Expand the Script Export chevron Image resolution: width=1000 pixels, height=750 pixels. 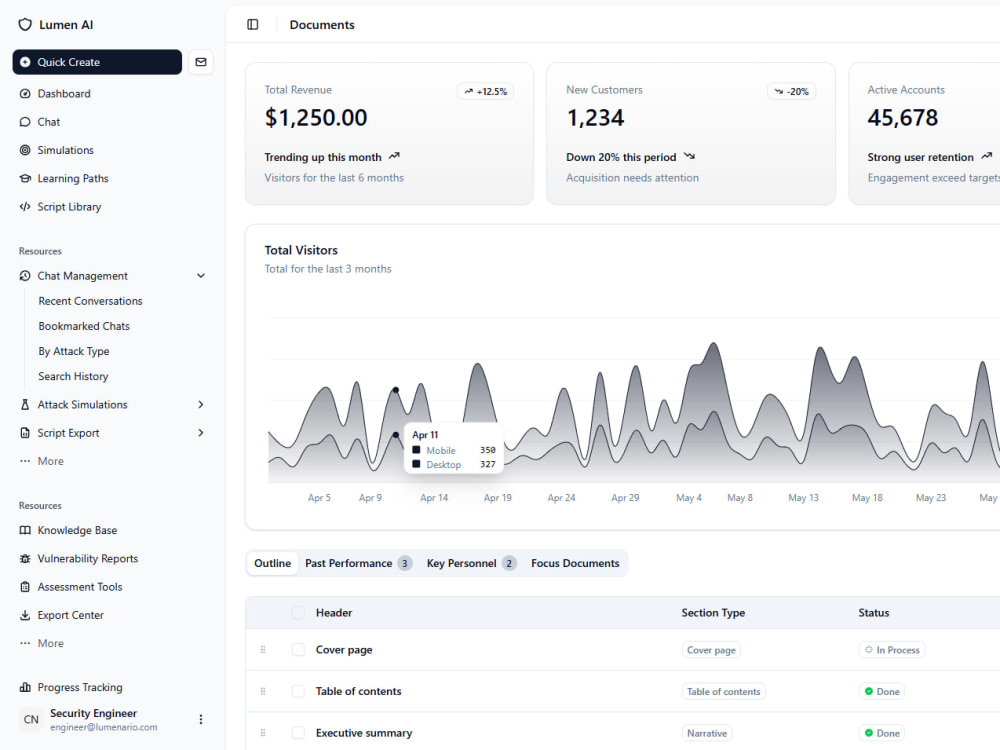point(201,433)
